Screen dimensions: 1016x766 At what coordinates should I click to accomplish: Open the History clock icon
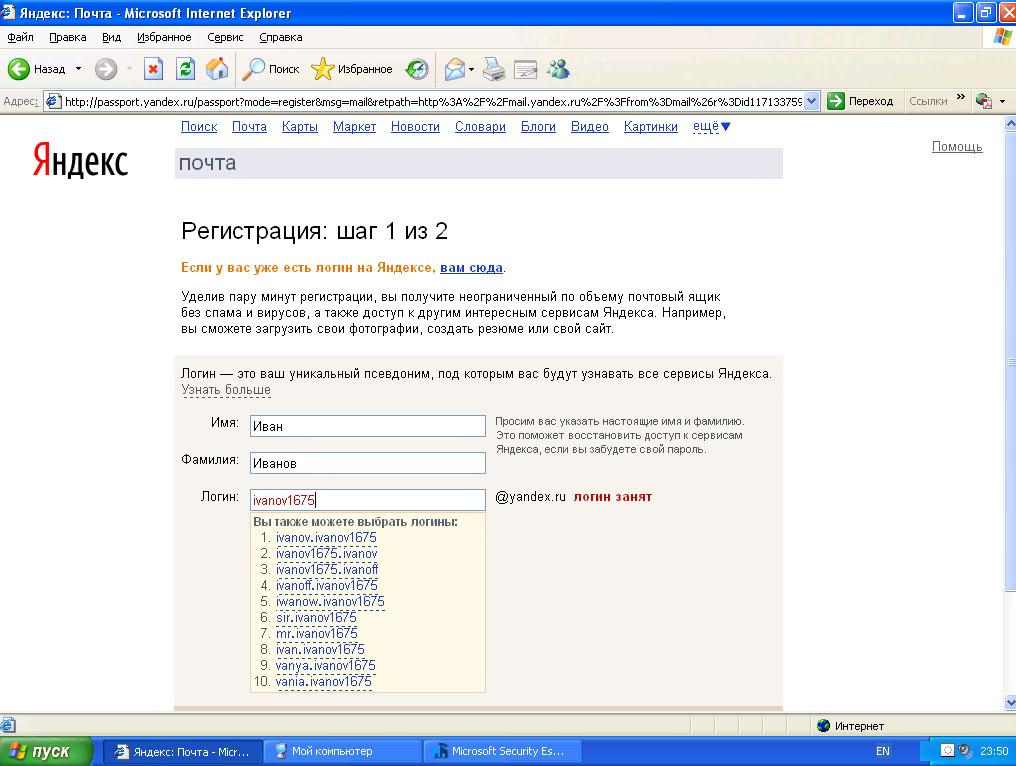(x=417, y=69)
